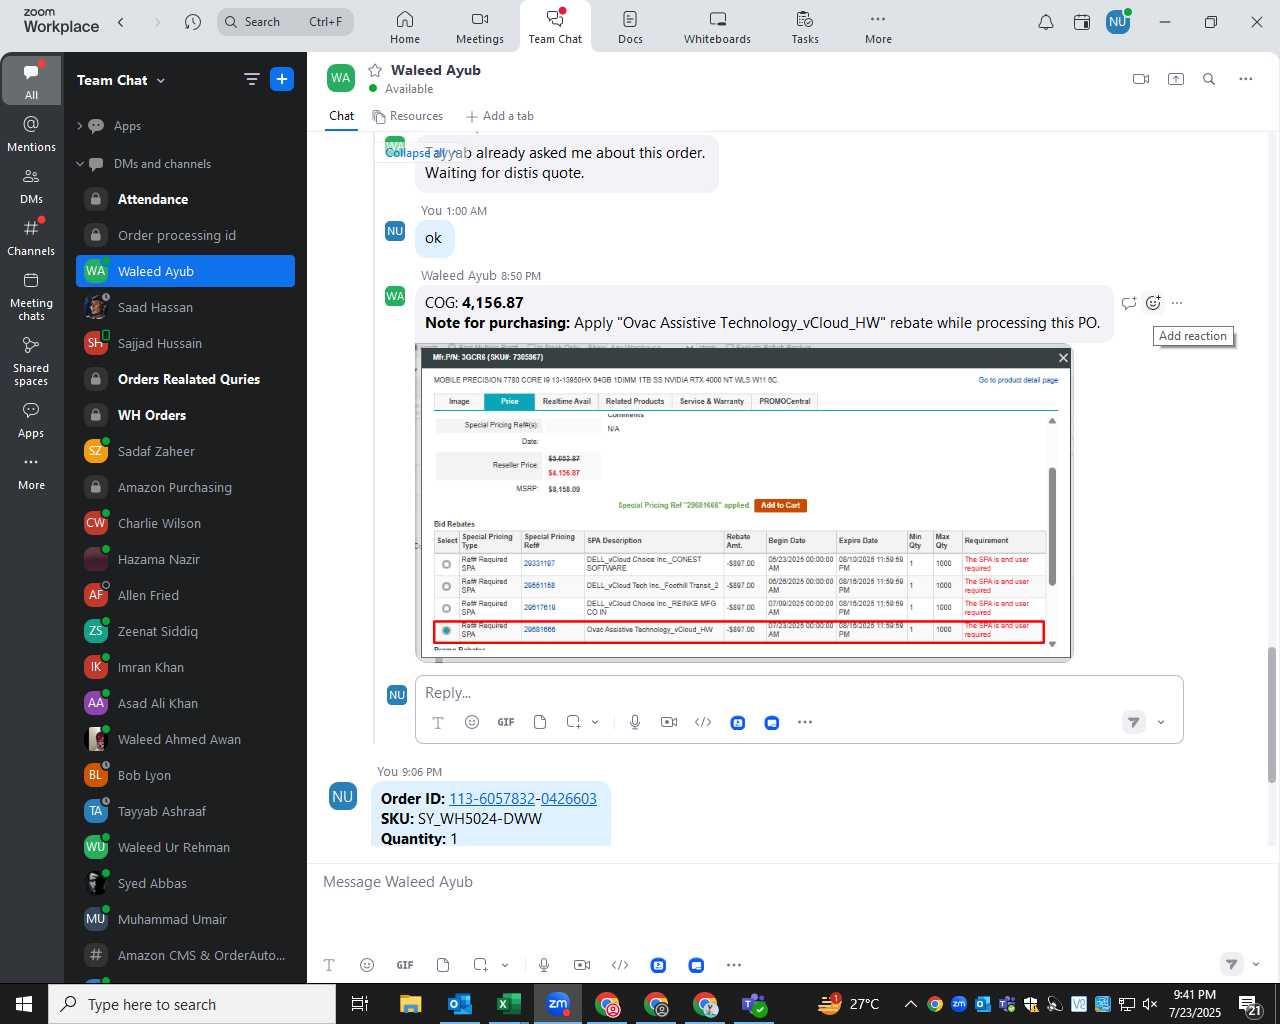The width and height of the screenshot is (1280, 1024).
Task: Open Shared spaces in sidebar
Action: pyautogui.click(x=31, y=361)
